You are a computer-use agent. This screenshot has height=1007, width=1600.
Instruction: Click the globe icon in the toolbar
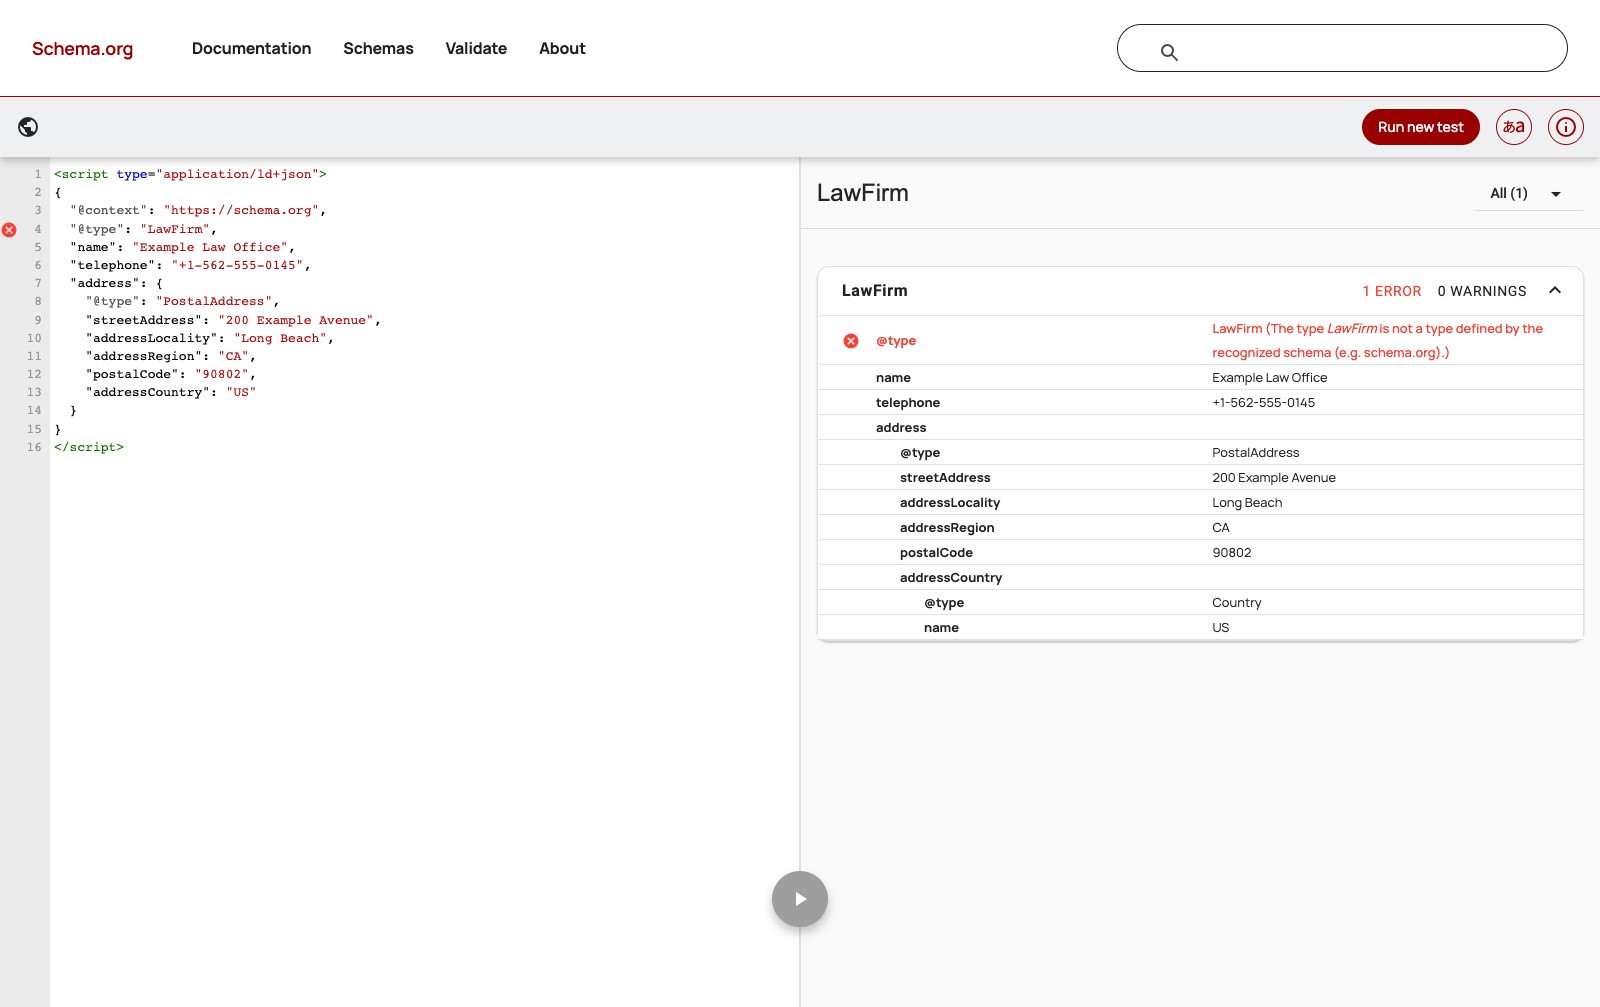point(28,127)
